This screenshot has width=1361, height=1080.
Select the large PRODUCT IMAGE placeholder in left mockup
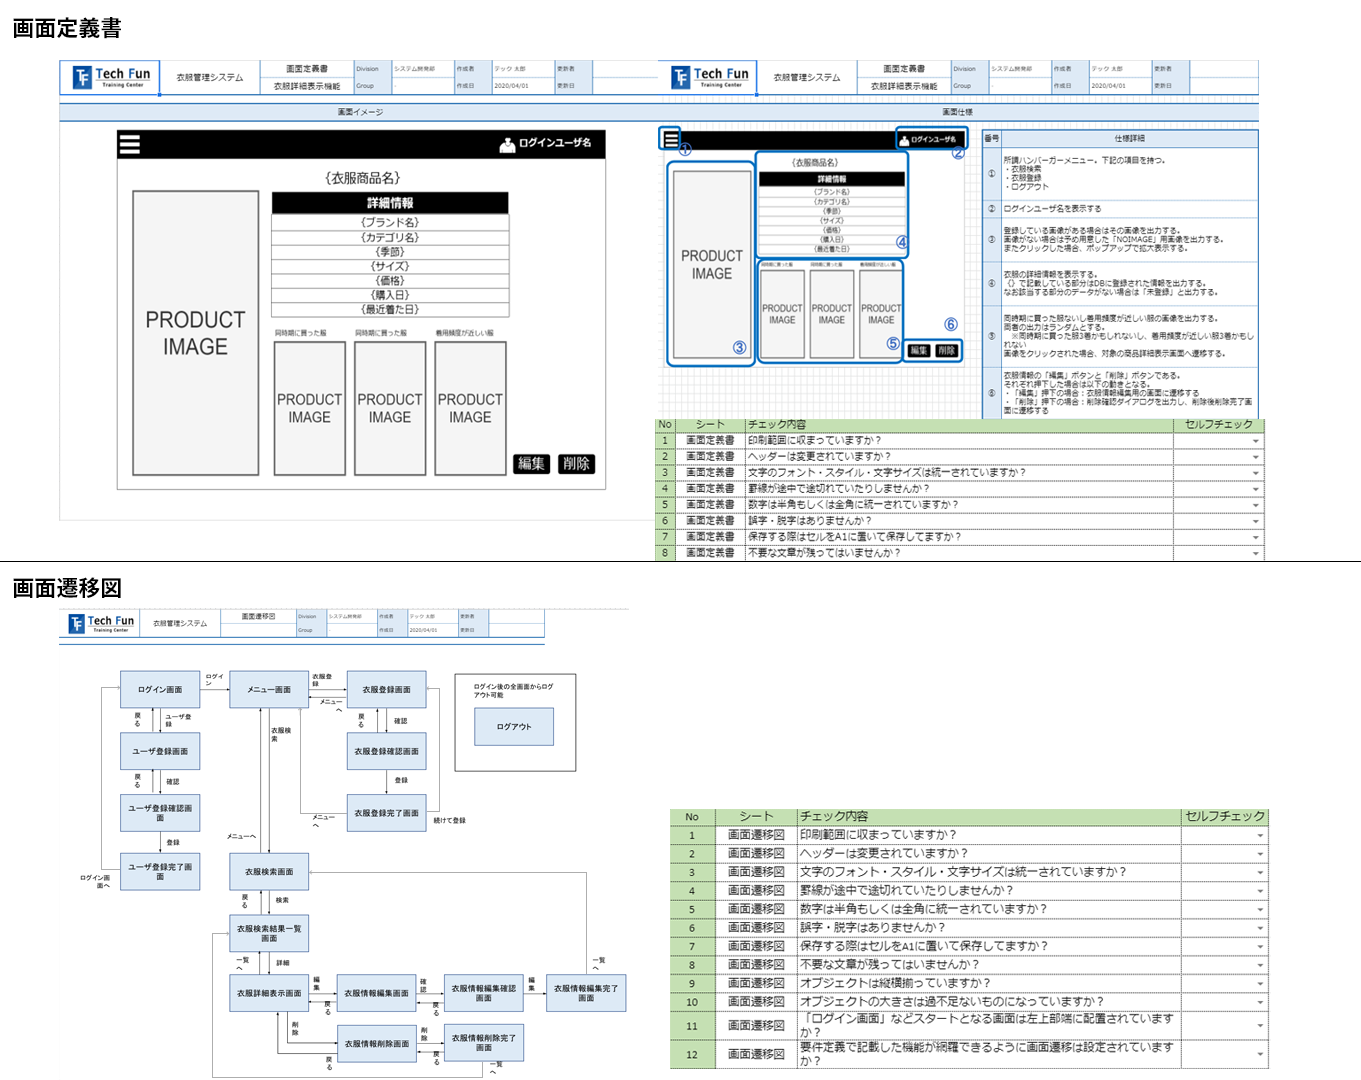coord(195,333)
